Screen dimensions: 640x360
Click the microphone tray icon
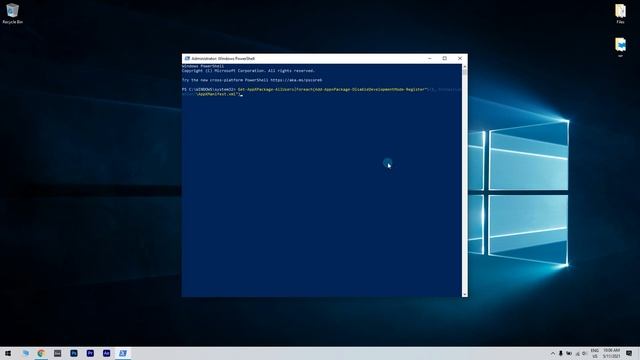pos(561,353)
